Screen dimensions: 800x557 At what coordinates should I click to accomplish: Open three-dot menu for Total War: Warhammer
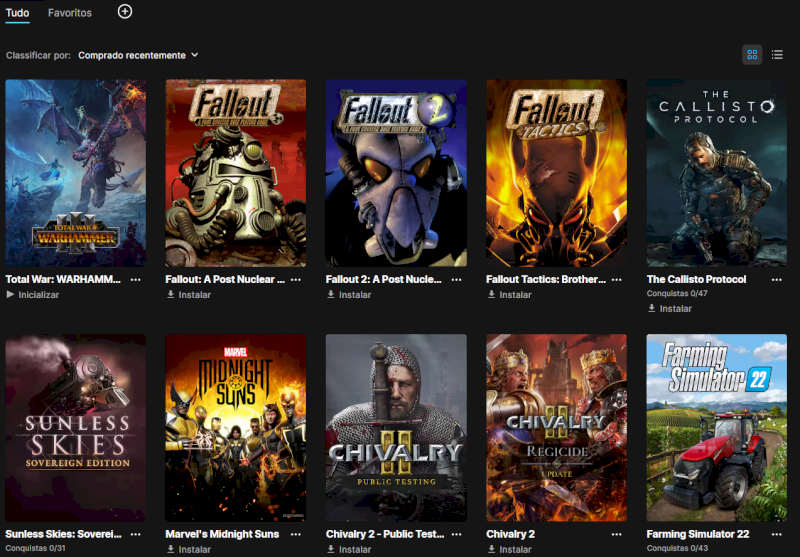pyautogui.click(x=135, y=280)
